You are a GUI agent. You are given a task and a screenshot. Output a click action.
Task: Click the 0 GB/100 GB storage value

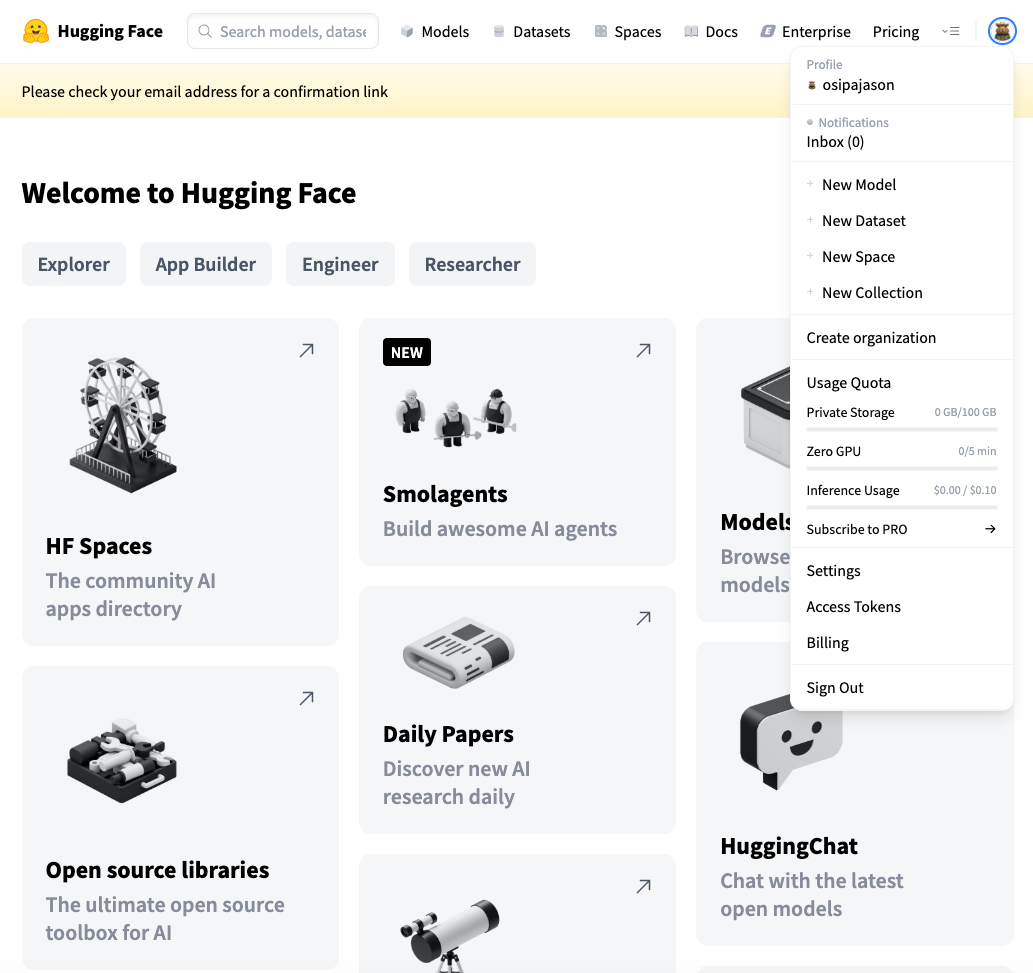click(965, 412)
